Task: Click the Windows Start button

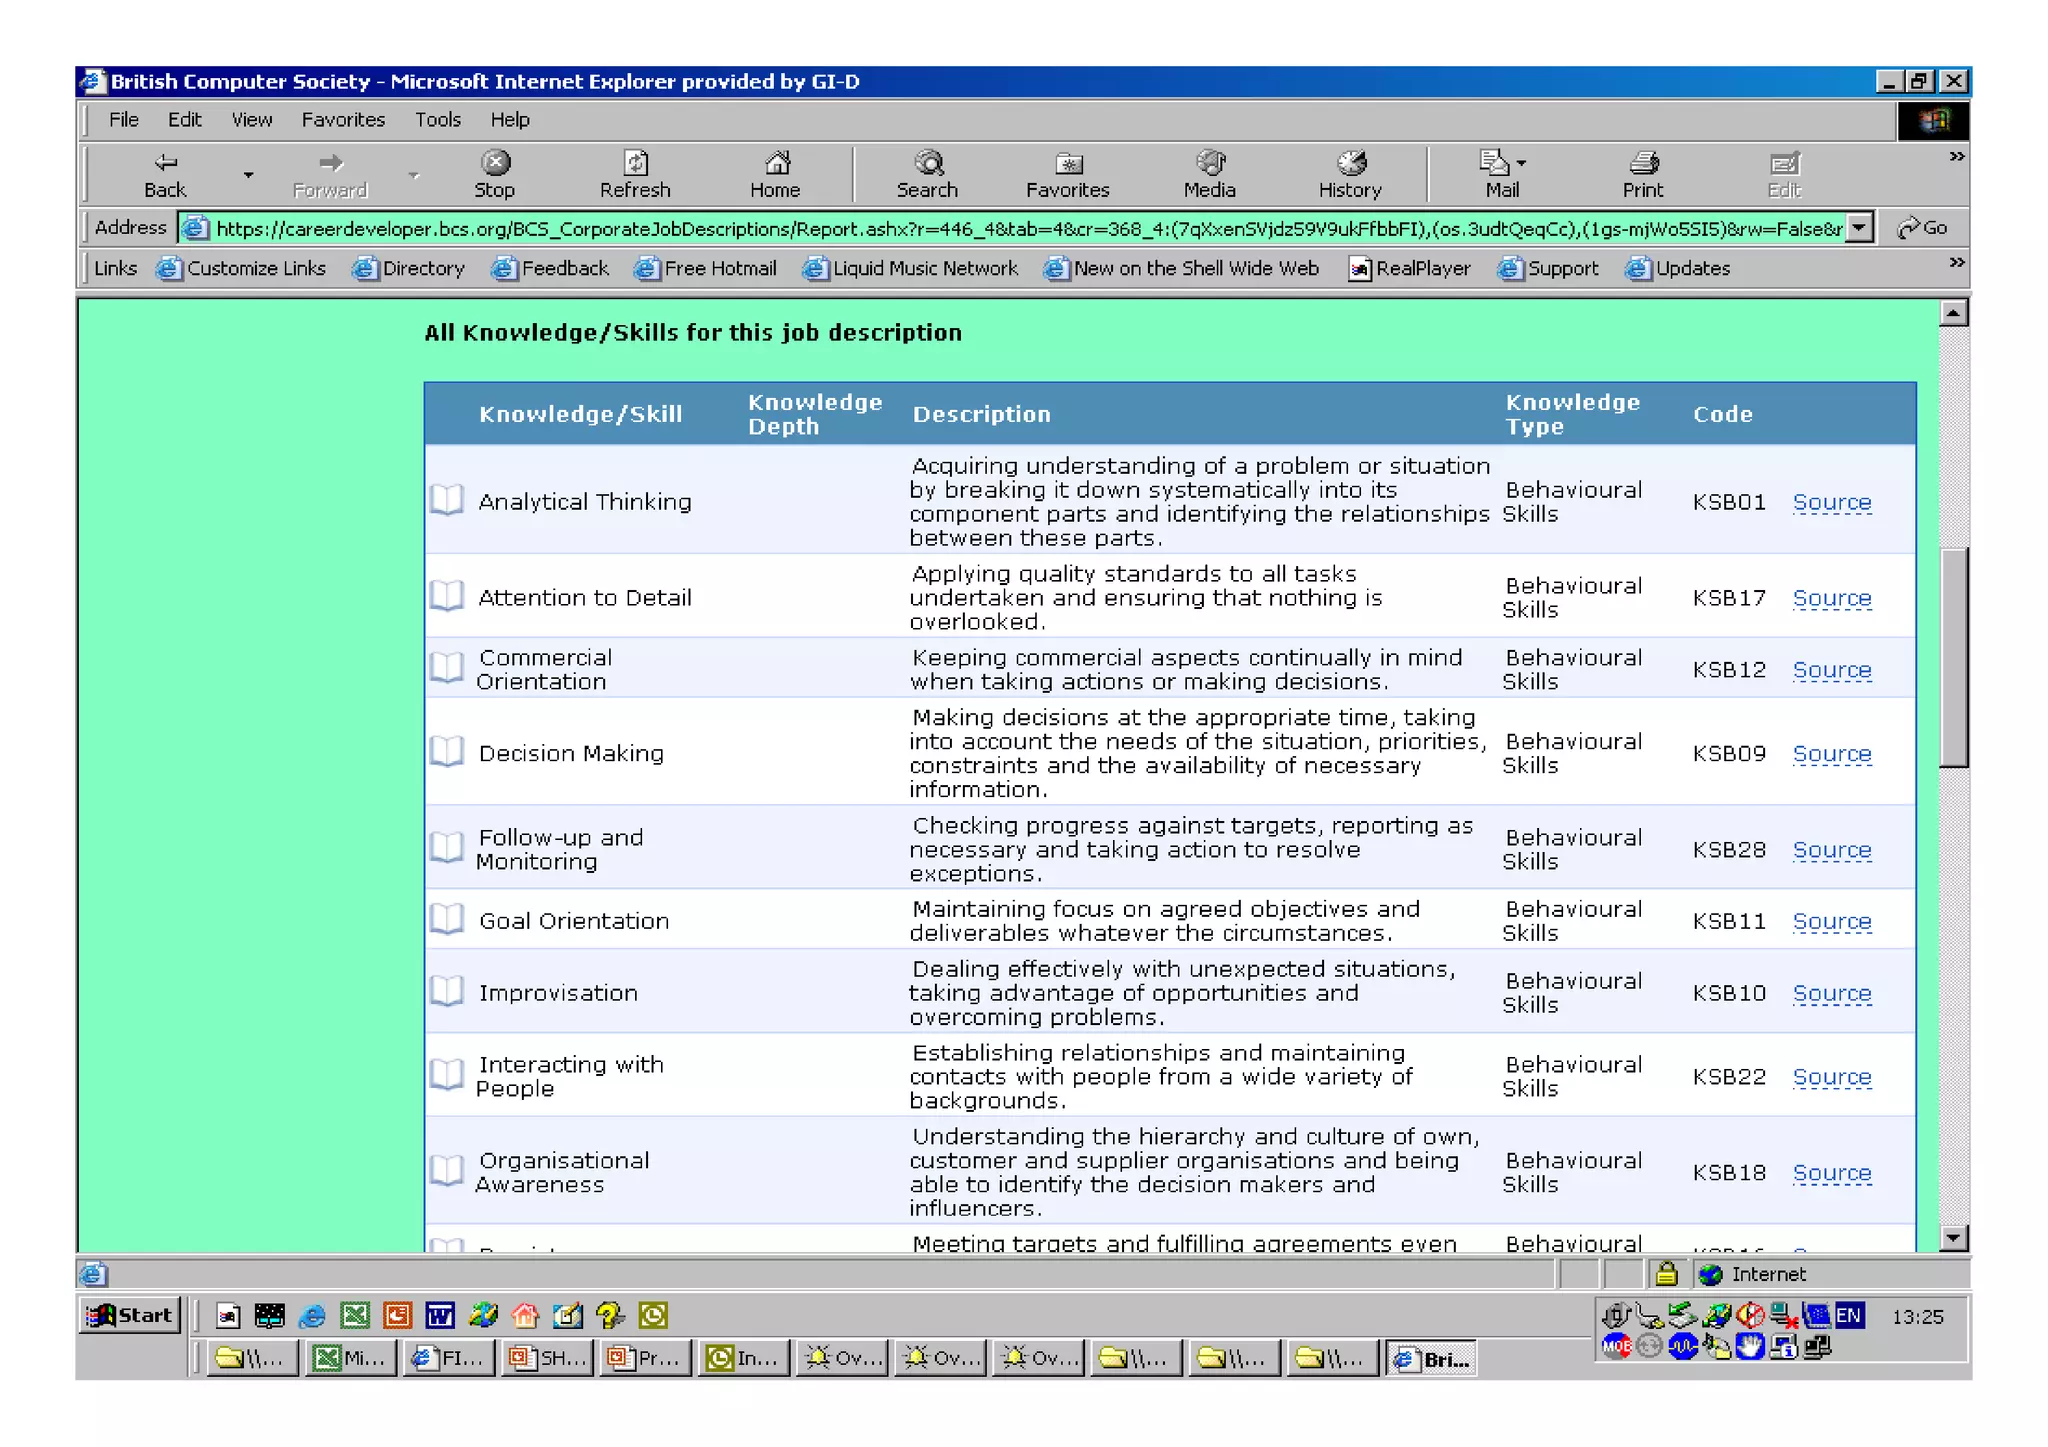Action: [131, 1315]
